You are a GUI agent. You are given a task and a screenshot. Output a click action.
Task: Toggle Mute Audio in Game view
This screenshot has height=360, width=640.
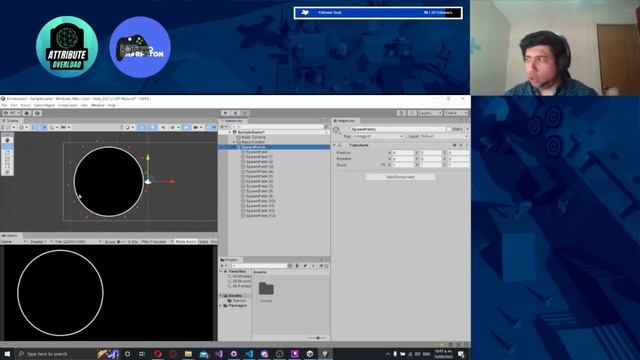[186, 242]
